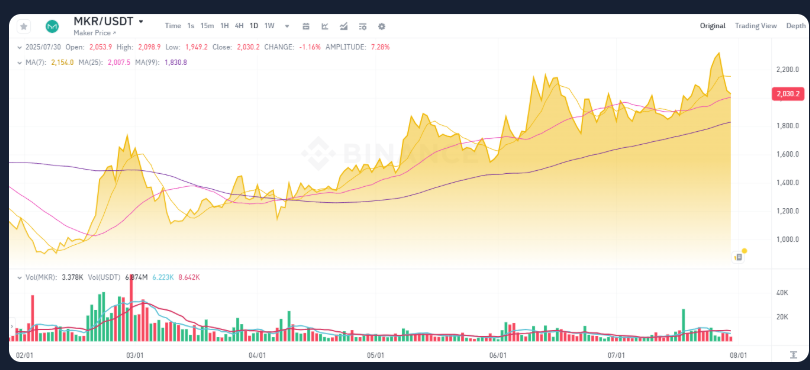Screen dimensions: 810x370
Task: Click the red 2,030.2 current price tag
Action: click(x=788, y=94)
